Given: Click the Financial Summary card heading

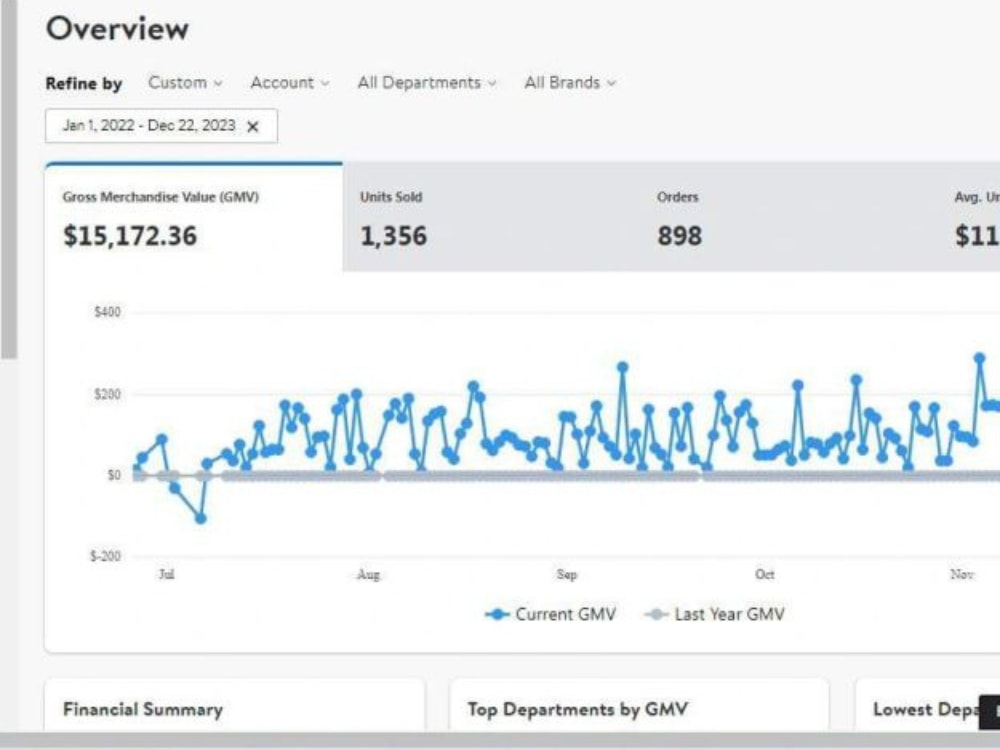Looking at the screenshot, I should pyautogui.click(x=143, y=709).
